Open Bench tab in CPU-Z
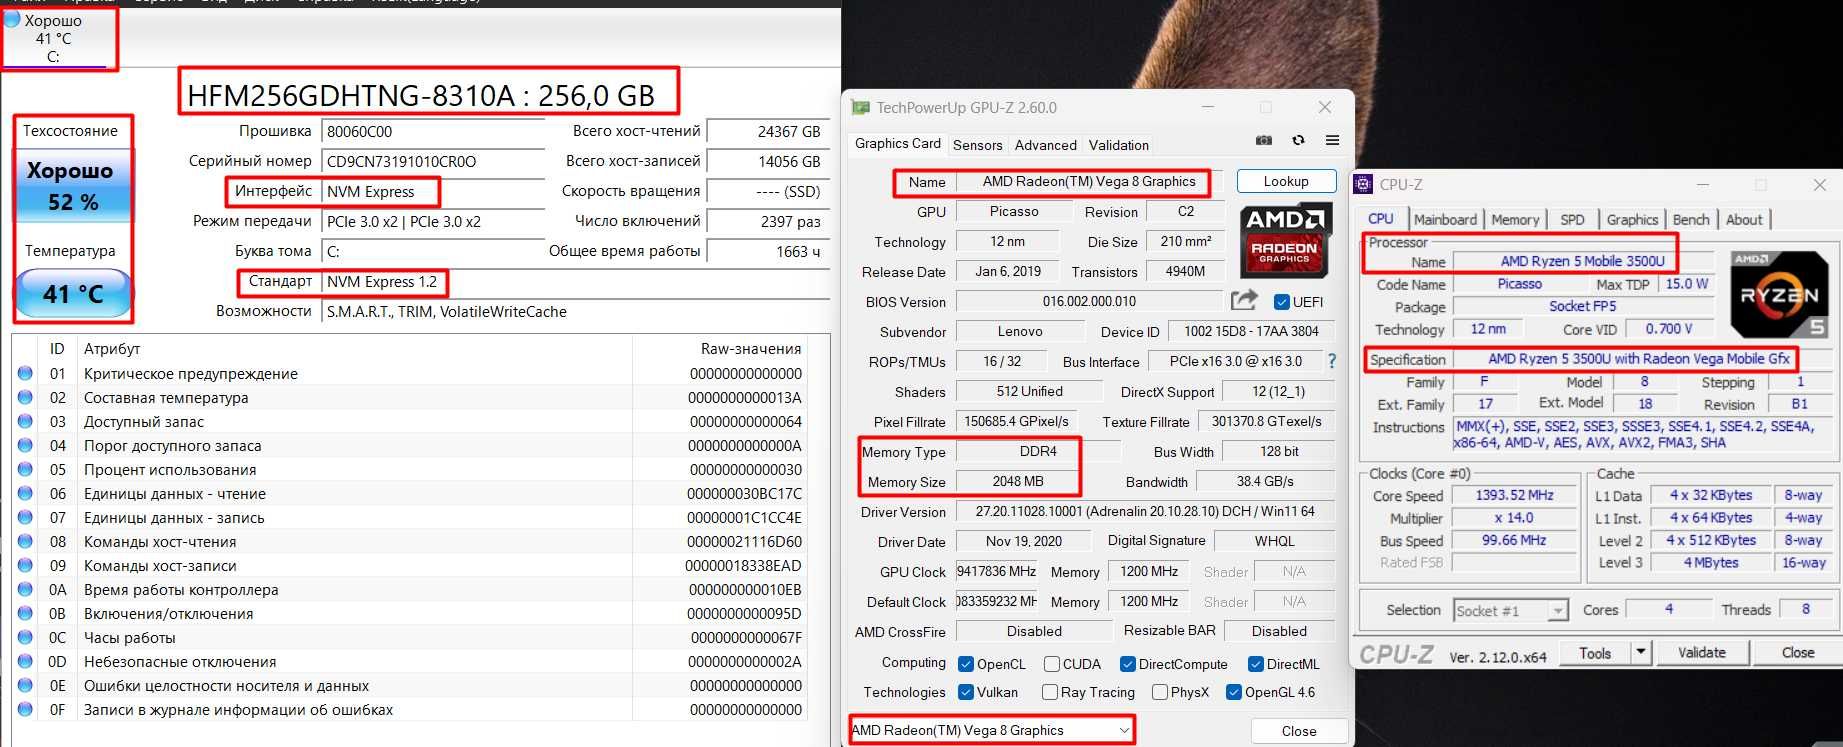Screen dimensions: 1843x747 (1690, 219)
